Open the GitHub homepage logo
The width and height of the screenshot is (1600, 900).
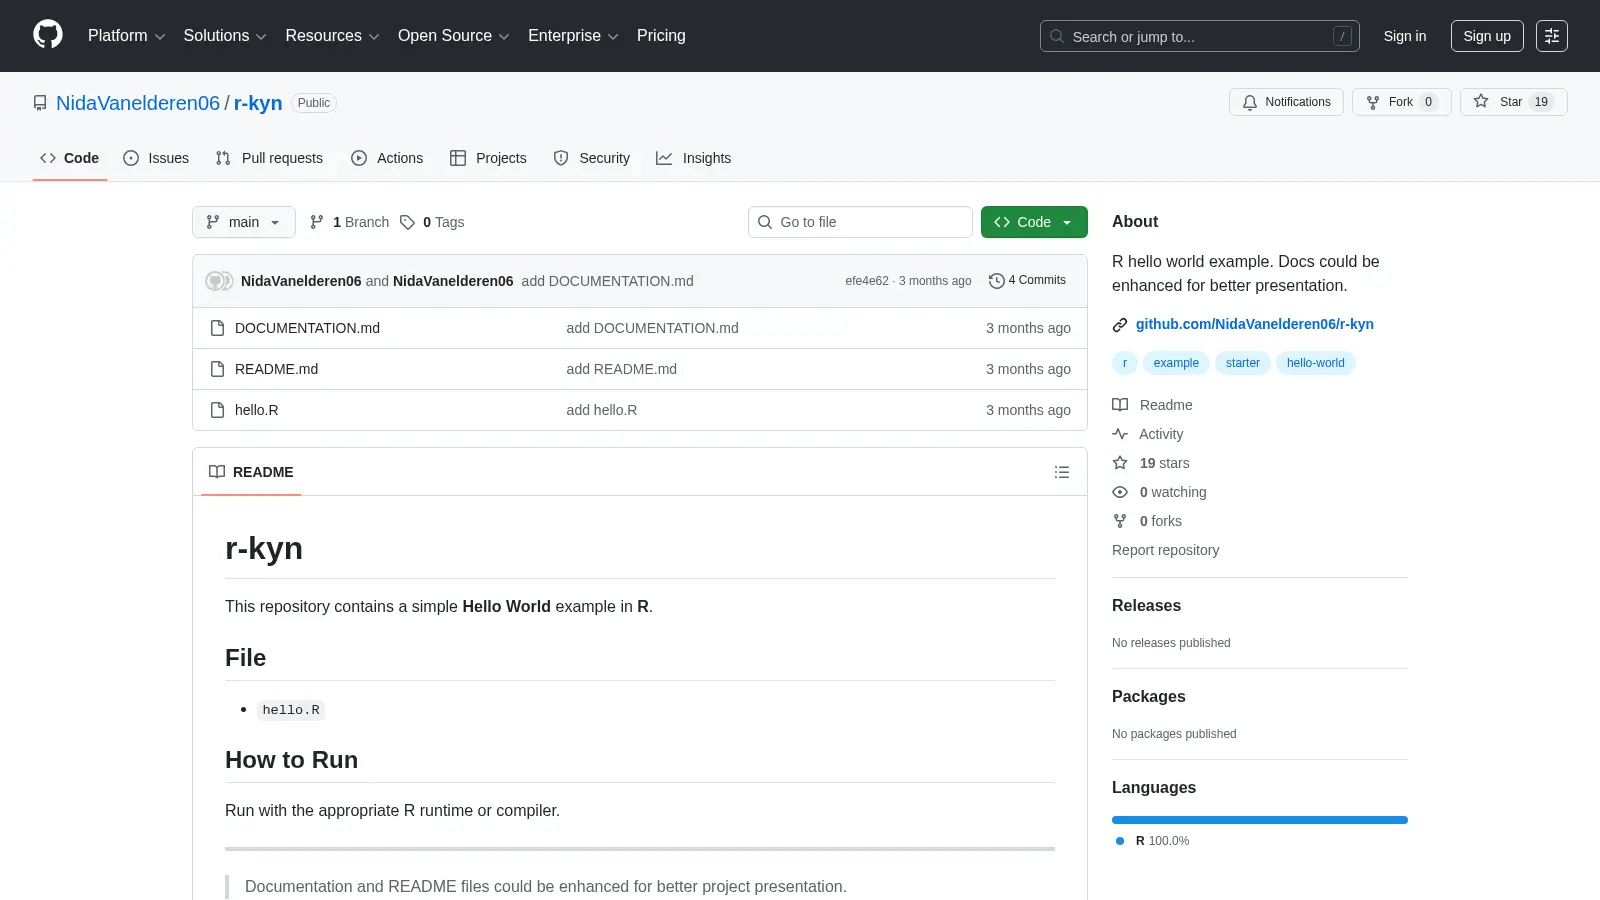(x=48, y=35)
